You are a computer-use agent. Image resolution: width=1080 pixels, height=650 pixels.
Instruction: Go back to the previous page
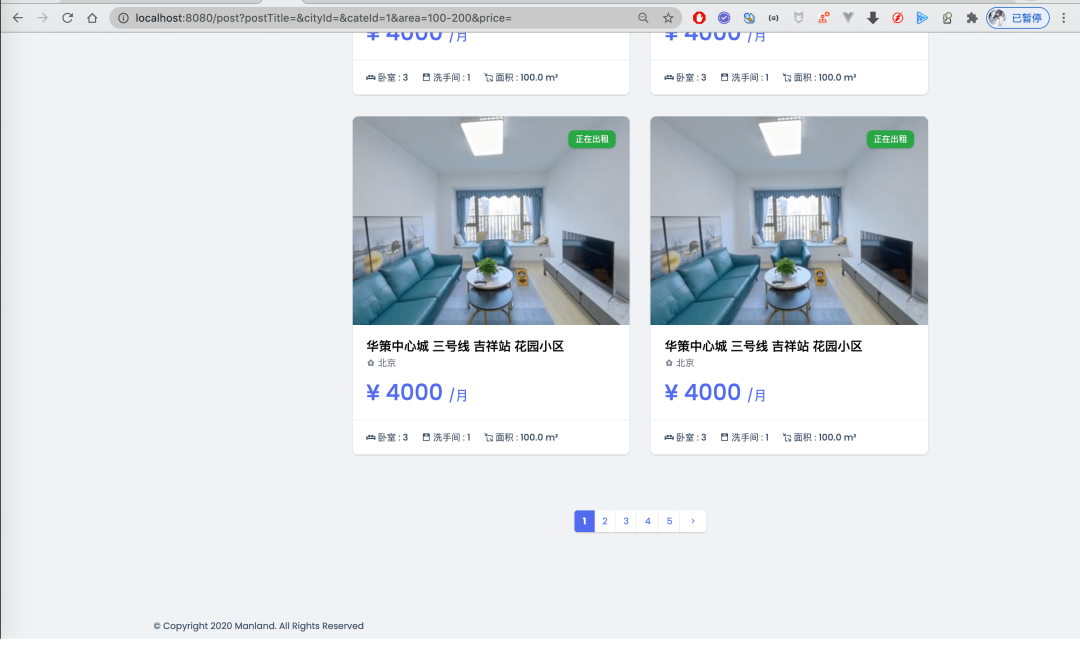click(x=18, y=18)
